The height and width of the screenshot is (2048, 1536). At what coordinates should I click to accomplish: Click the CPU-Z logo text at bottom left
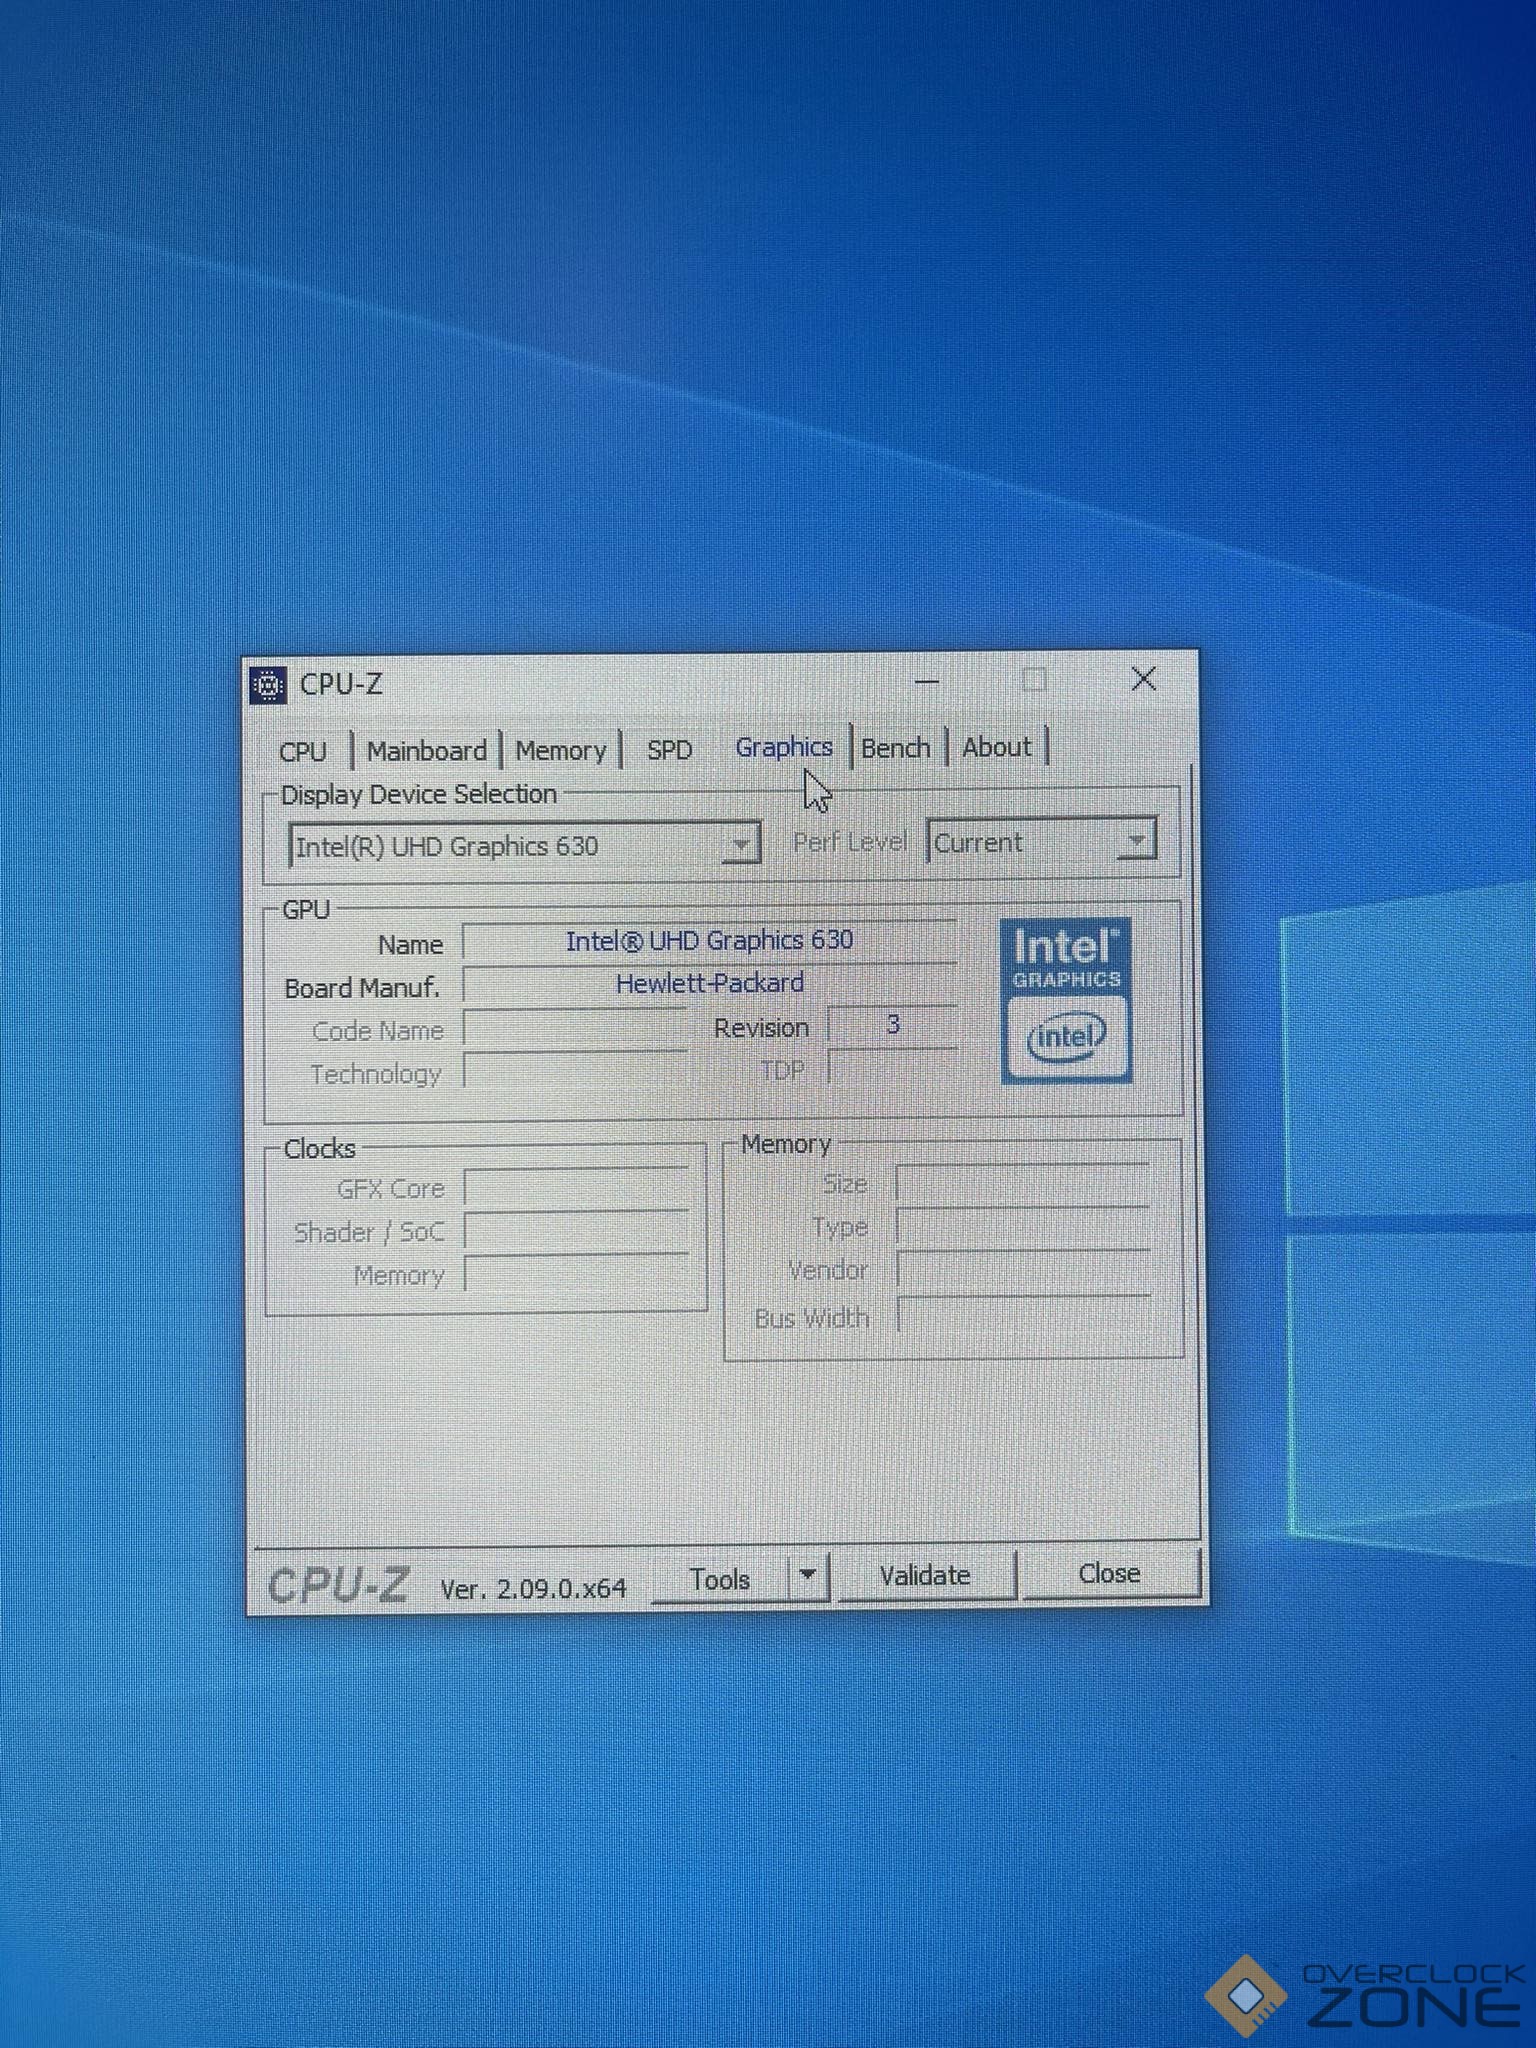338,1585
